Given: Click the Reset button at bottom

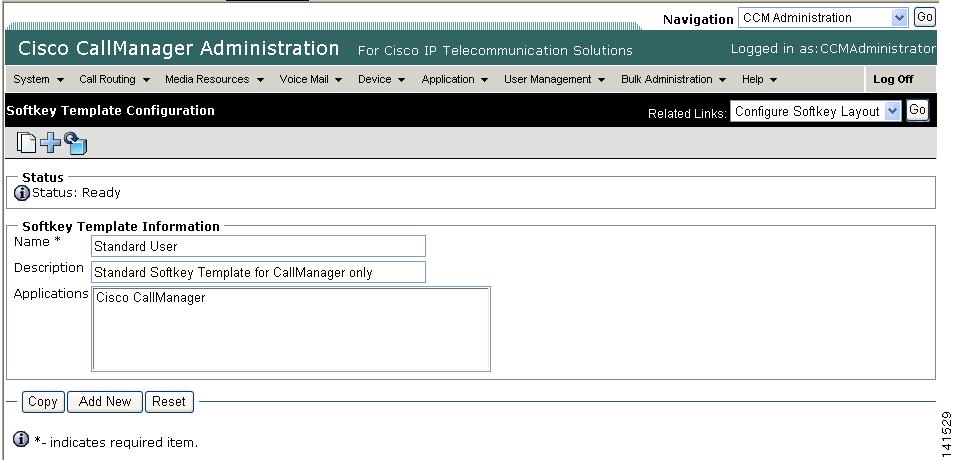Looking at the screenshot, I should point(169,402).
